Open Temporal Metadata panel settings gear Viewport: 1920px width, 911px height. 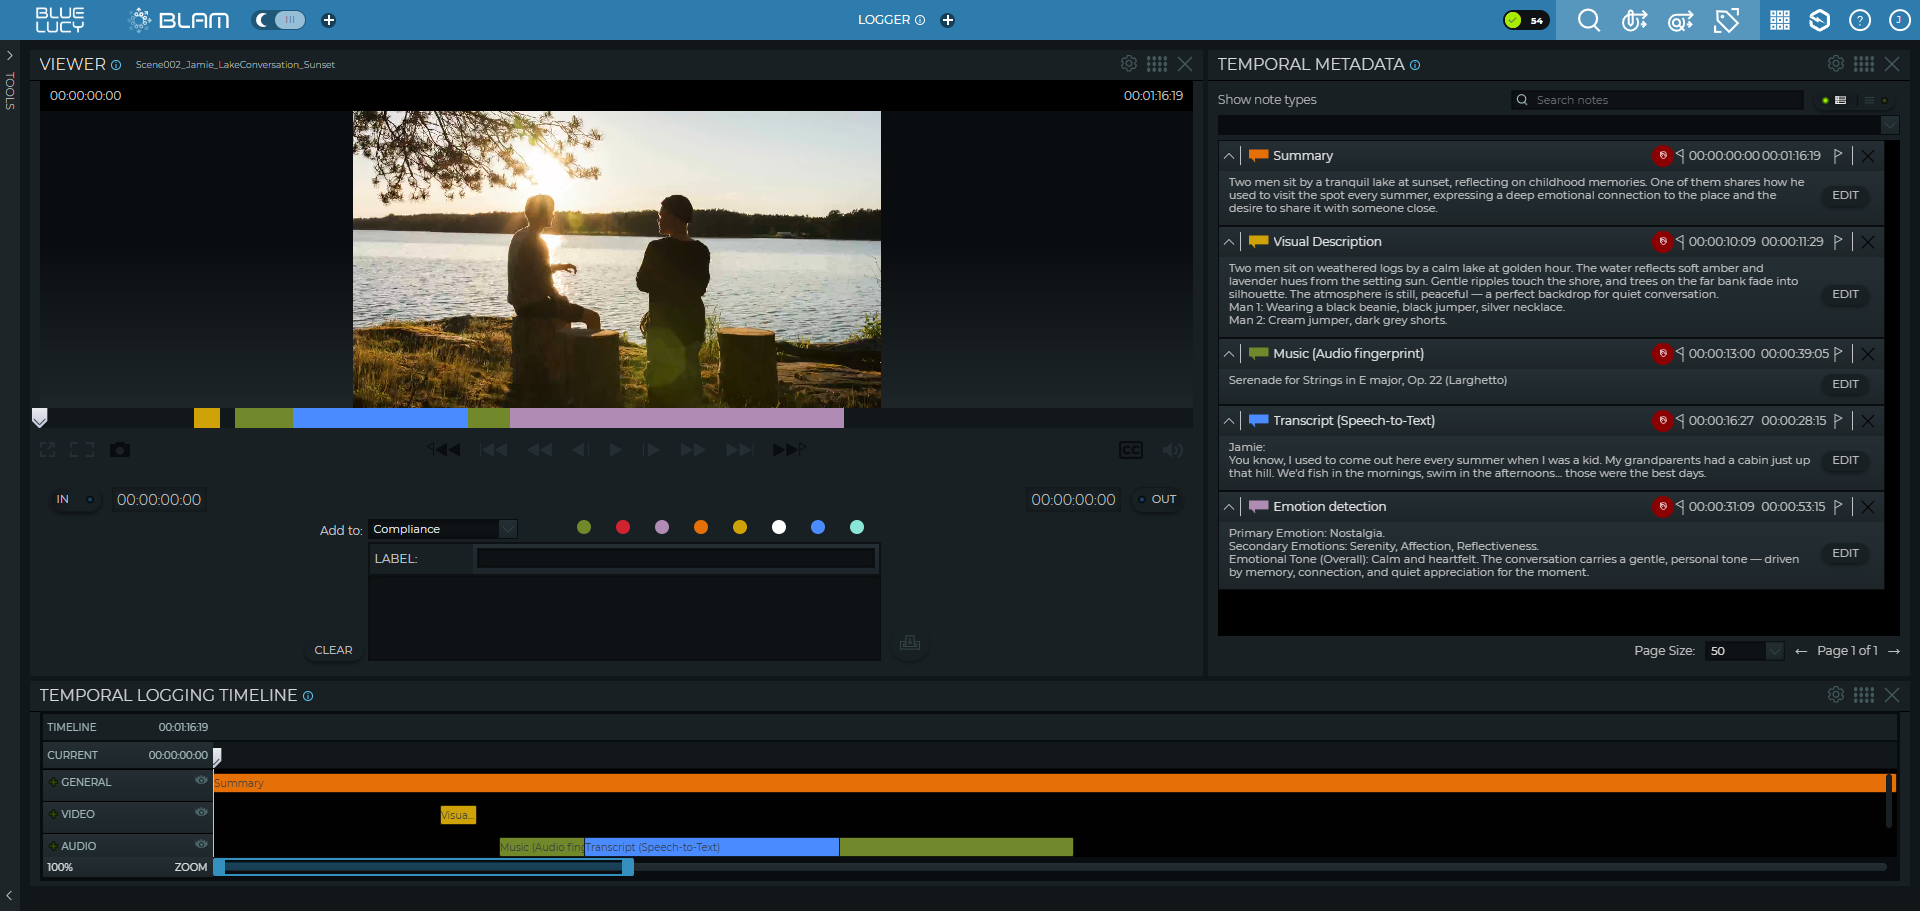pyautogui.click(x=1835, y=64)
